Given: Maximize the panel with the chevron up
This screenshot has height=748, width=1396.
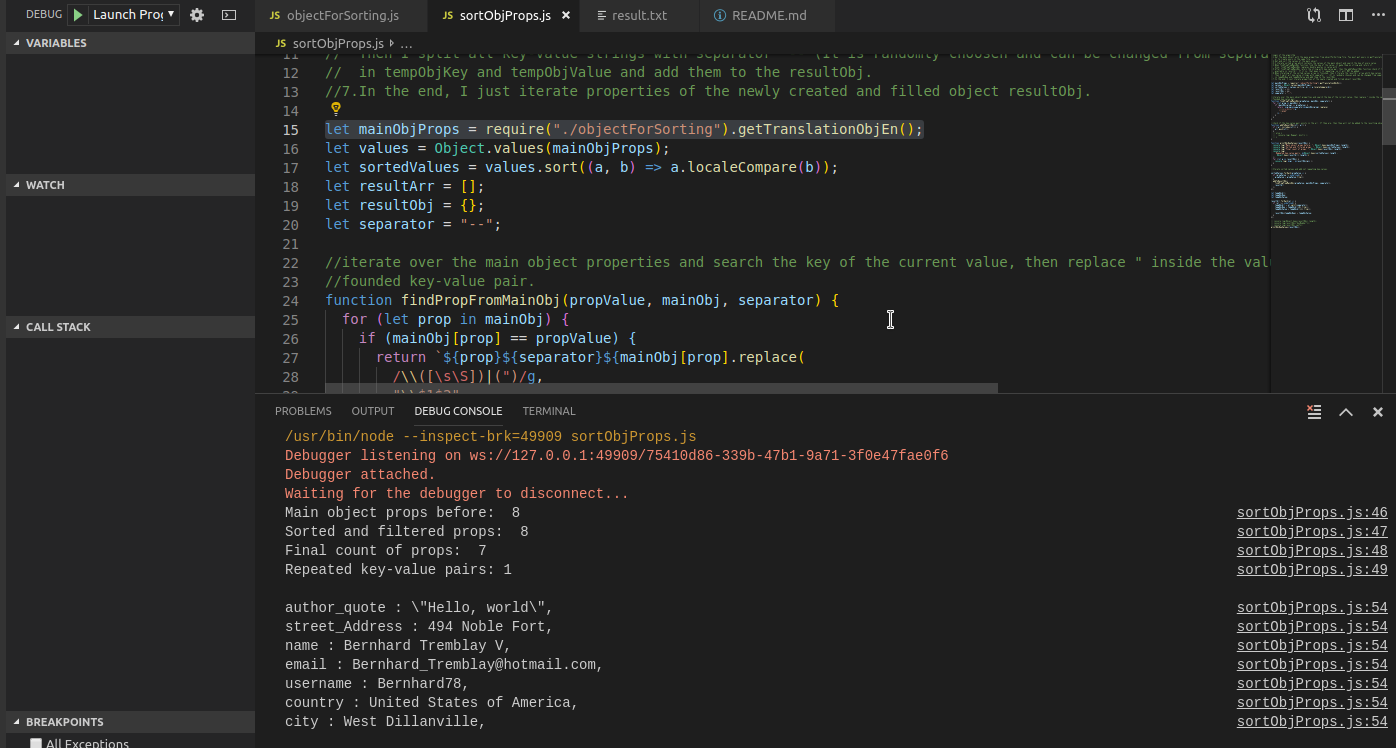Looking at the screenshot, I should (1346, 412).
